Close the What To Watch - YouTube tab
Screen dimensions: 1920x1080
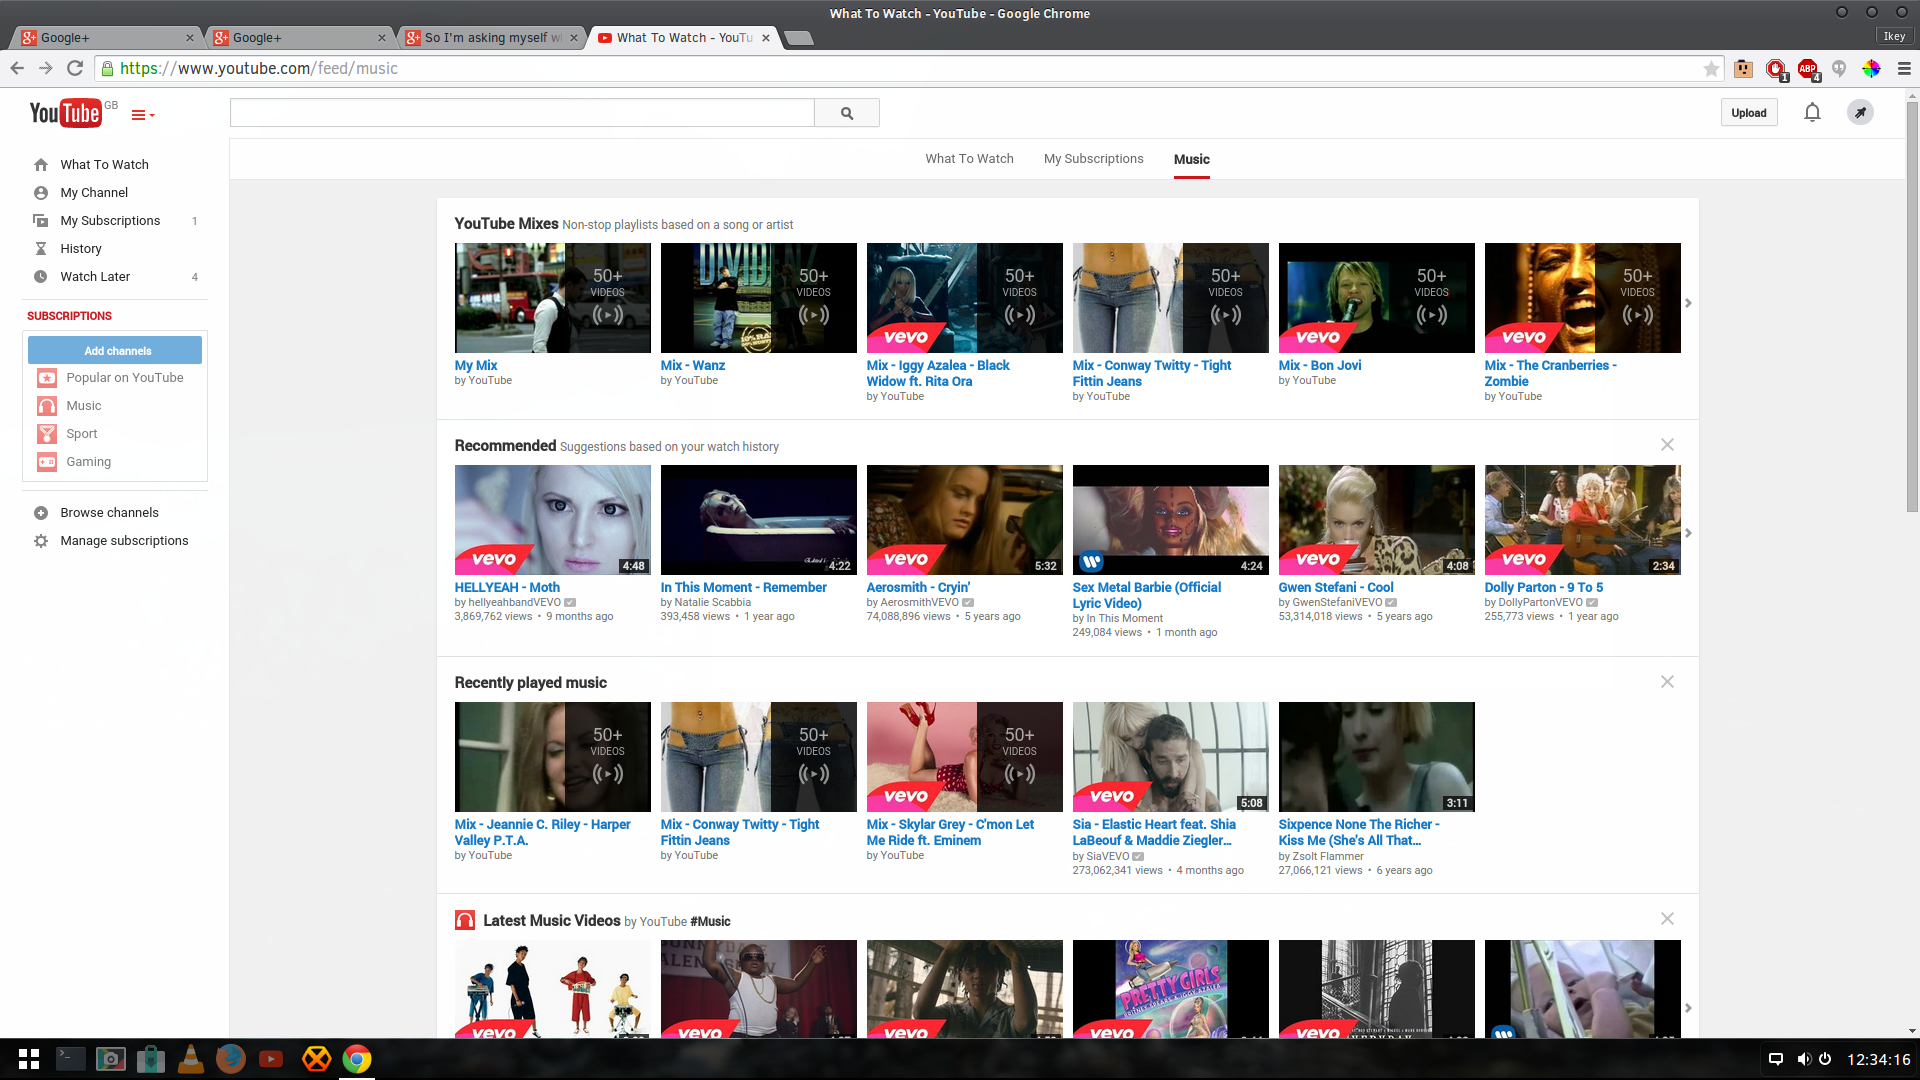click(766, 38)
